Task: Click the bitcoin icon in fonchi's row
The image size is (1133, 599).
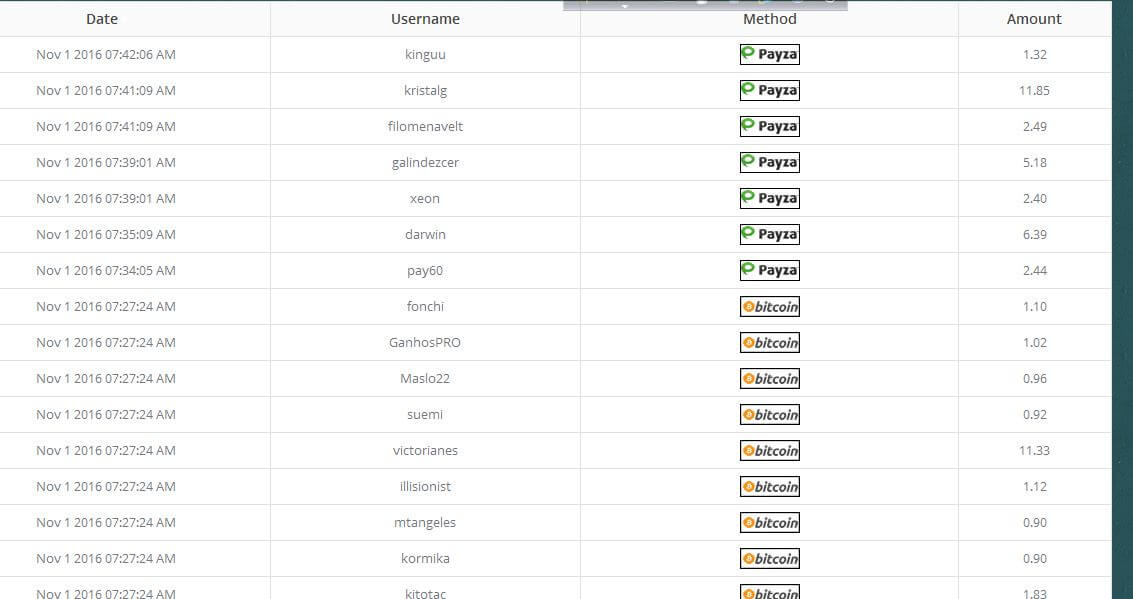Action: (769, 306)
